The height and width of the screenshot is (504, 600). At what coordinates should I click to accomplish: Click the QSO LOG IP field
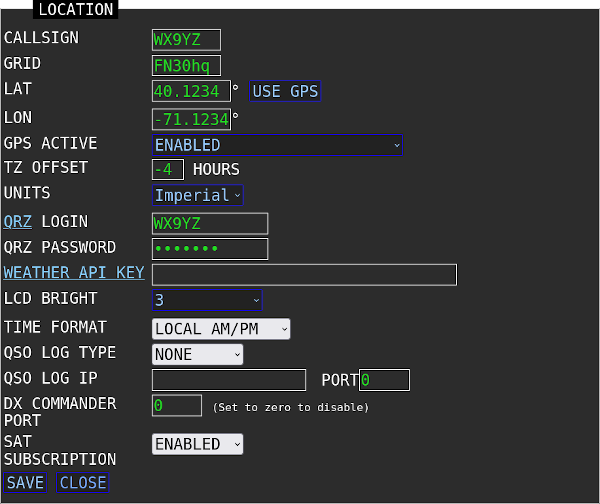(229, 380)
